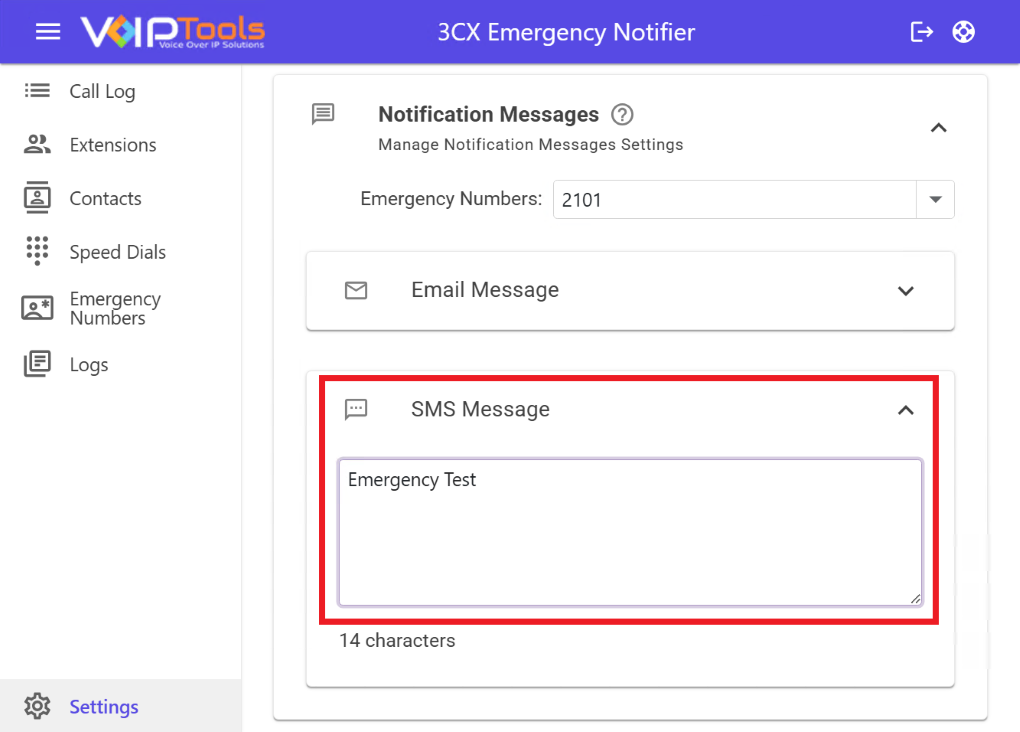
Task: Click the Email Message envelope icon
Action: 356,290
